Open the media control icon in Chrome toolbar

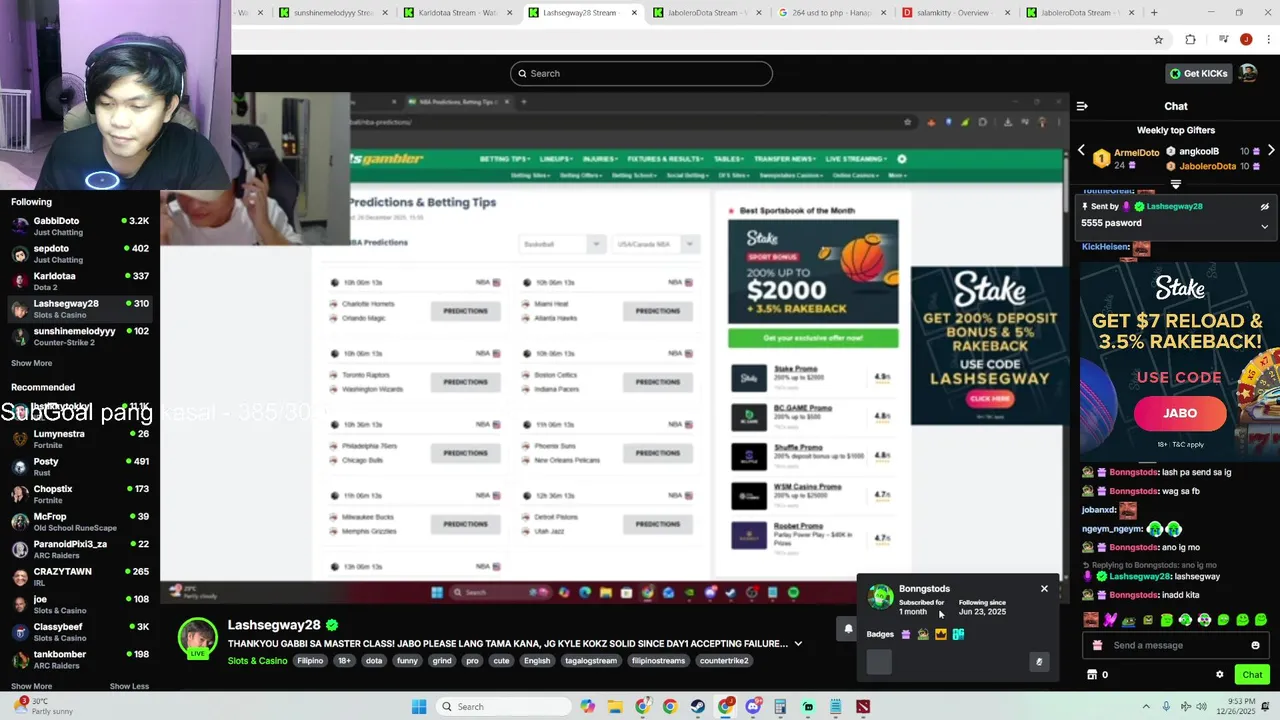1223,39
